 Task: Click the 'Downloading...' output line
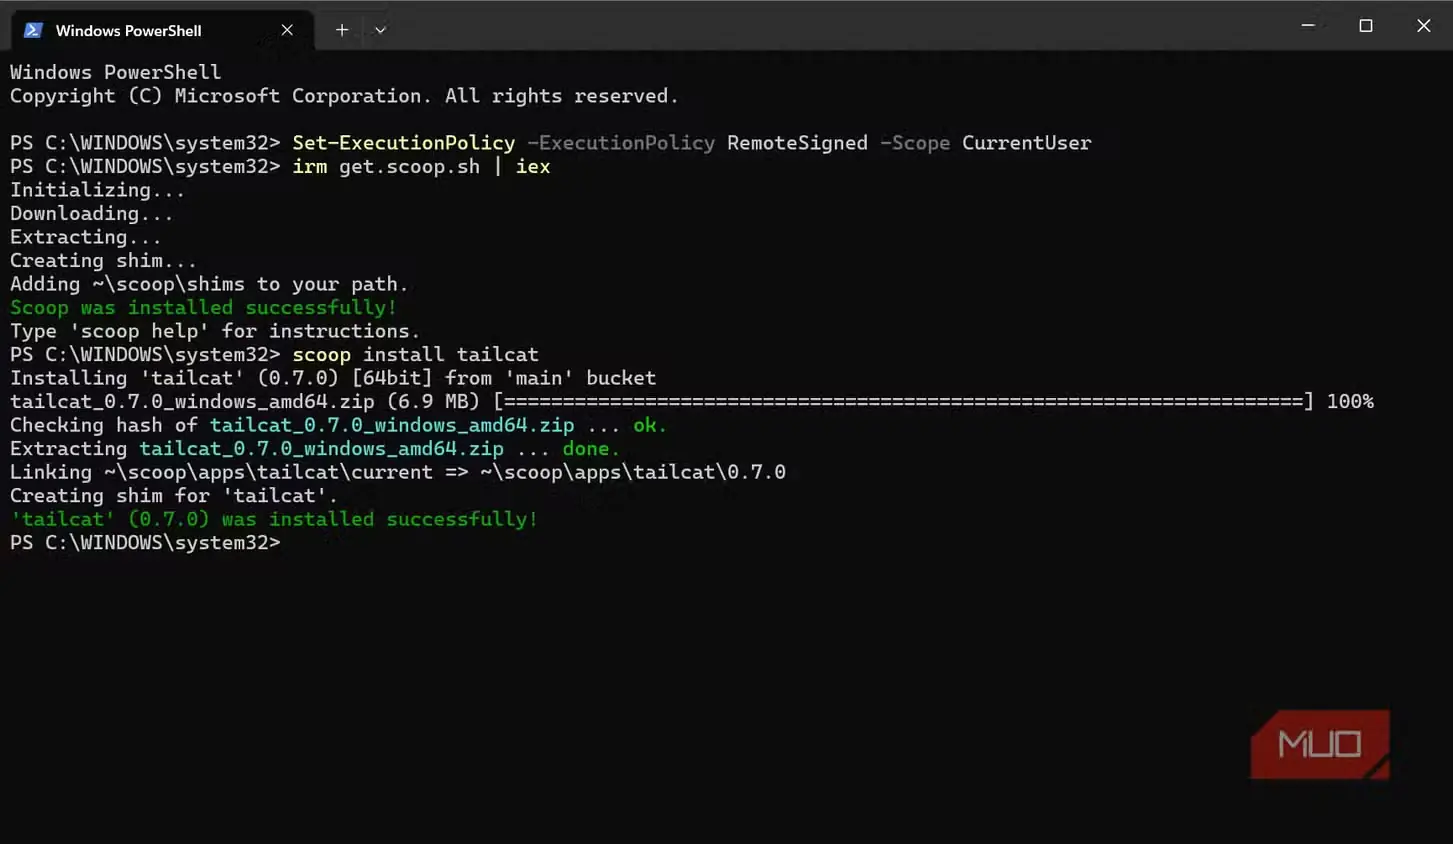(91, 213)
